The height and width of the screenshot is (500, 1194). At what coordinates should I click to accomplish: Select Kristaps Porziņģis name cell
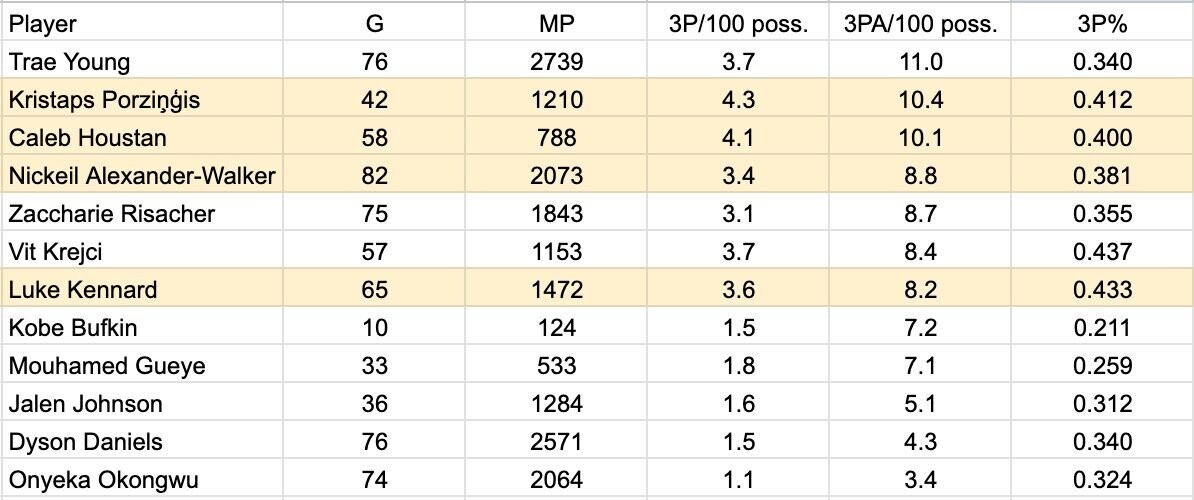(142, 98)
